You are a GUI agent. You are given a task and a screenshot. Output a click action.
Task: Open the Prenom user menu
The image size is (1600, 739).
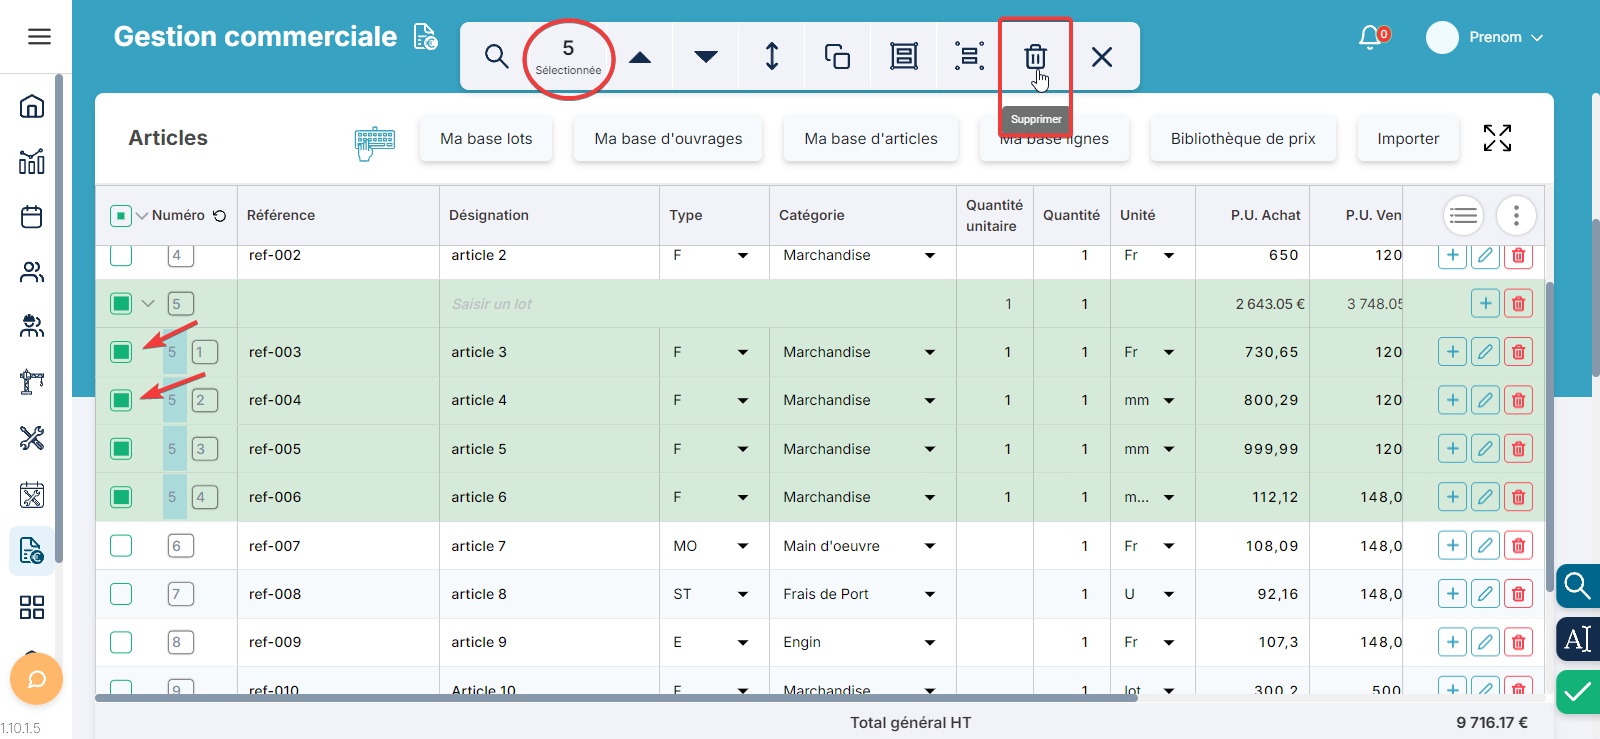click(1494, 37)
